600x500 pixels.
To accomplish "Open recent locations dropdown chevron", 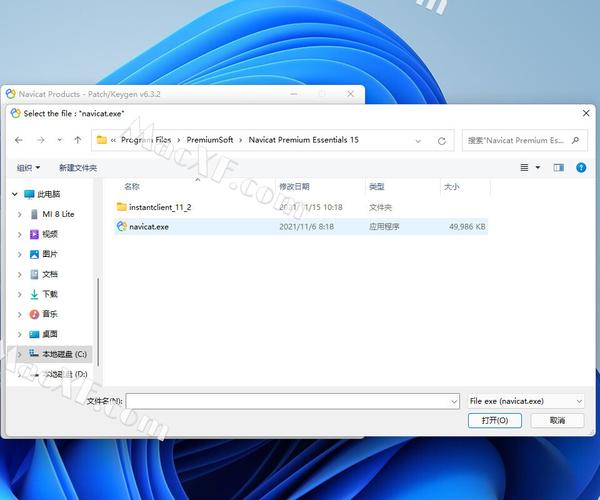I will click(x=60, y=140).
